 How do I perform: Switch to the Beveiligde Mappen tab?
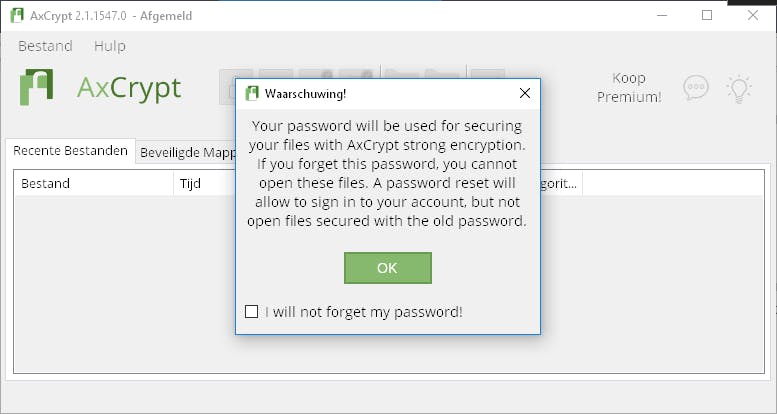(186, 152)
